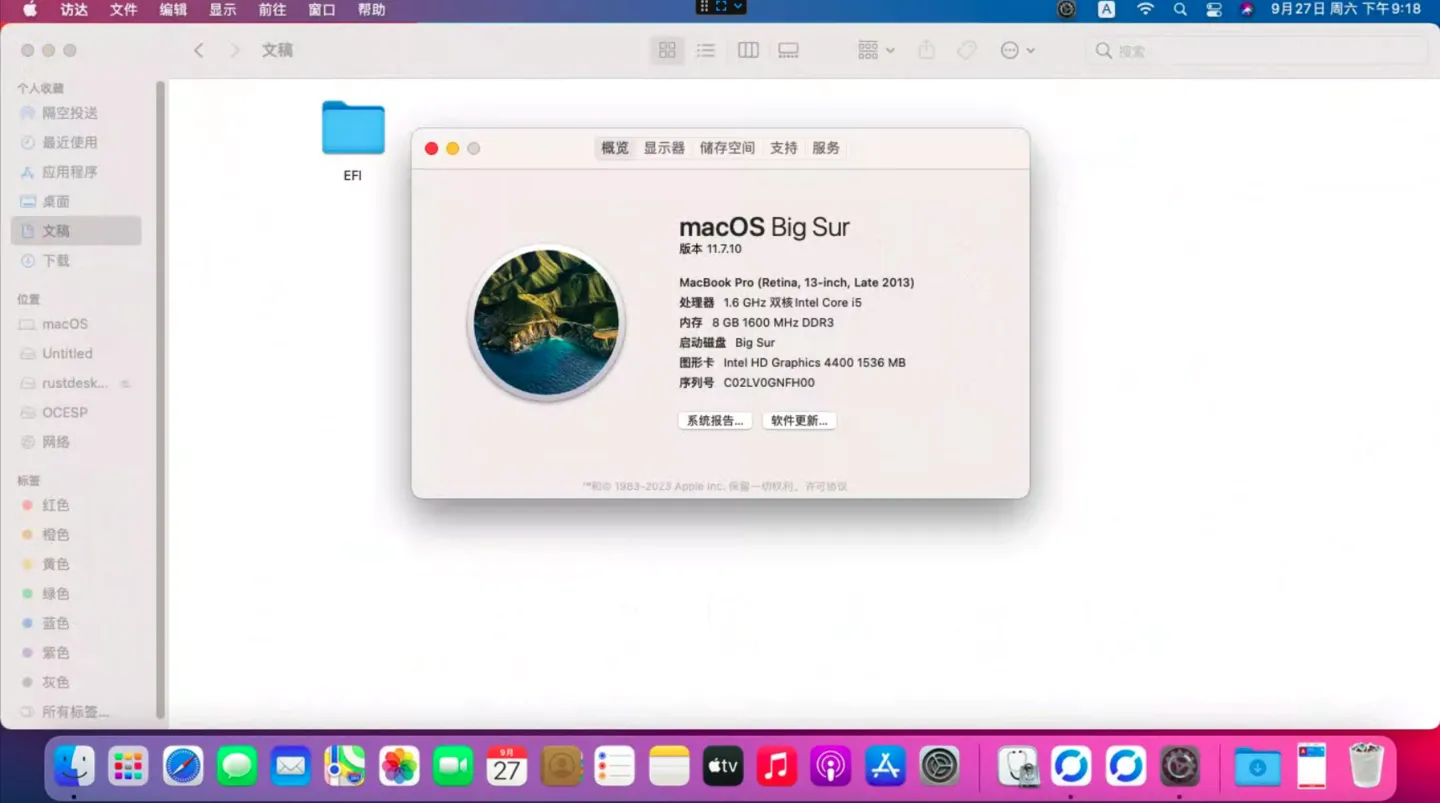Open Spotlight search from the menu bar
This screenshot has width=1440, height=803.
pyautogui.click(x=1180, y=10)
